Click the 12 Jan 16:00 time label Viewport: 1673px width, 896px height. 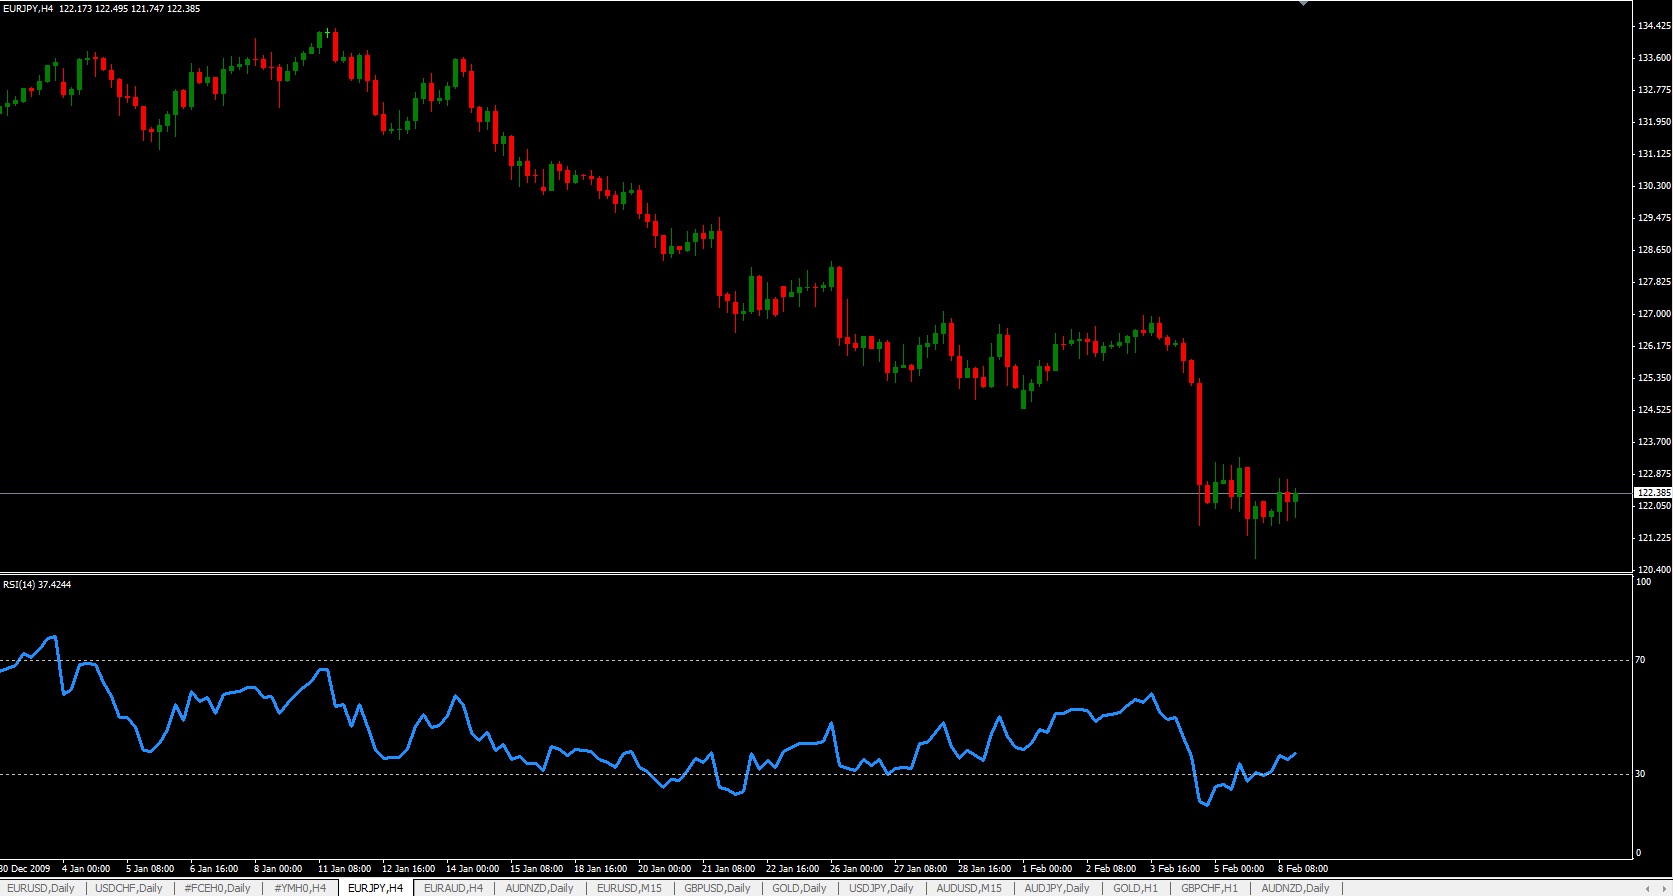pos(408,869)
